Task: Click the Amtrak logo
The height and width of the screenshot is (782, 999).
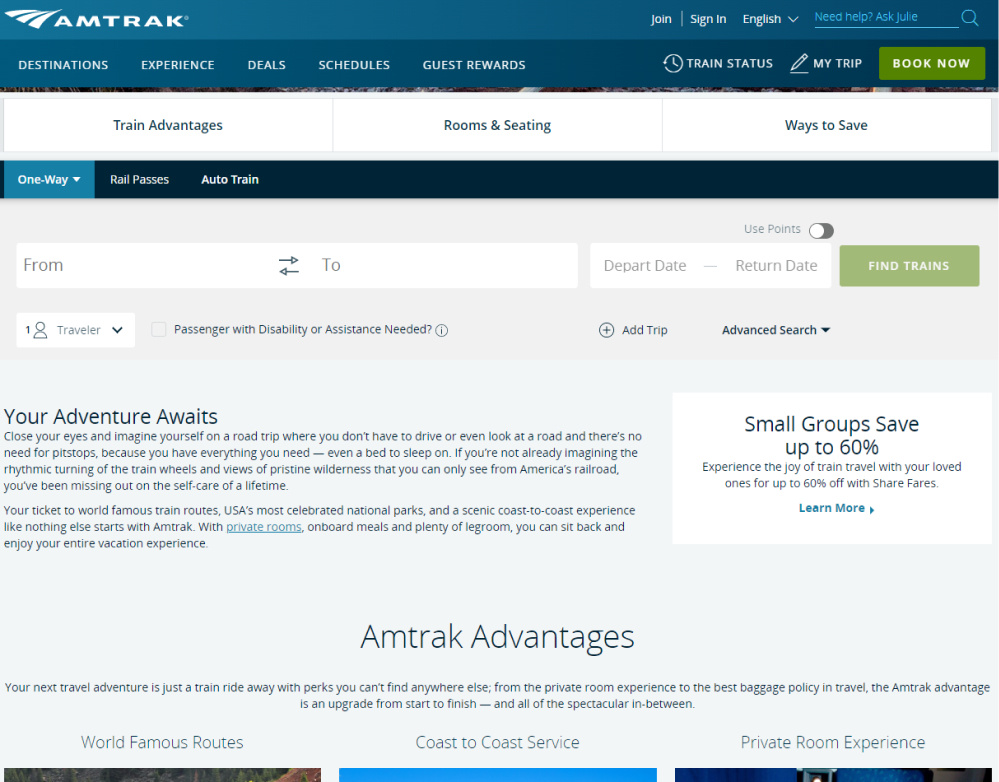Action: pyautogui.click(x=96, y=19)
